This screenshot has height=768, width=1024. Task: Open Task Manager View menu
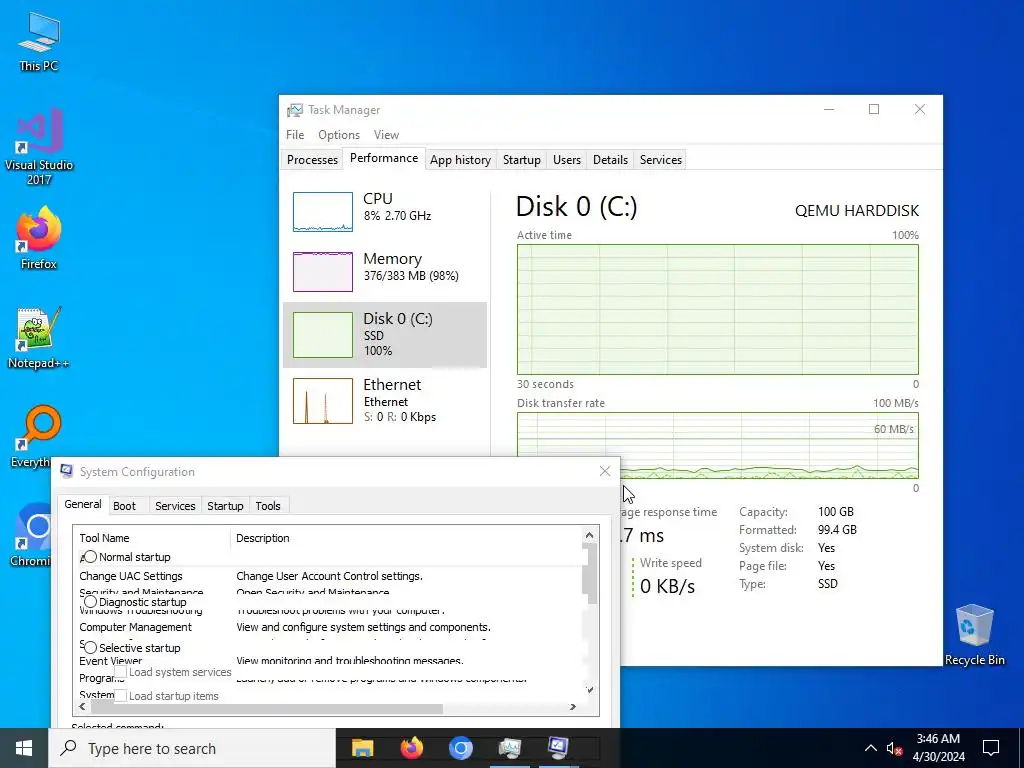point(387,135)
